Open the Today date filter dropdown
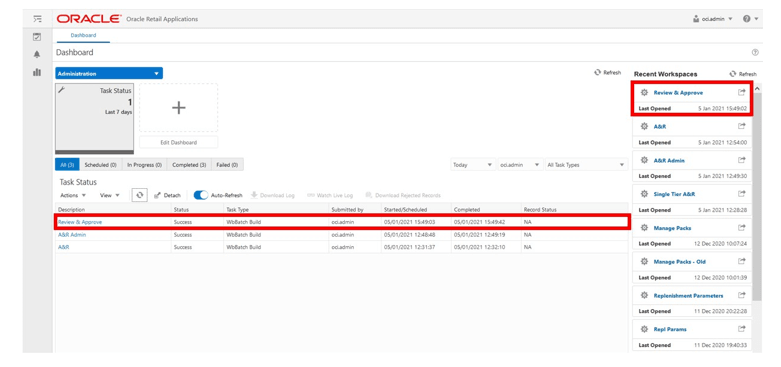Viewport: 781px width, 367px height. 472,165
